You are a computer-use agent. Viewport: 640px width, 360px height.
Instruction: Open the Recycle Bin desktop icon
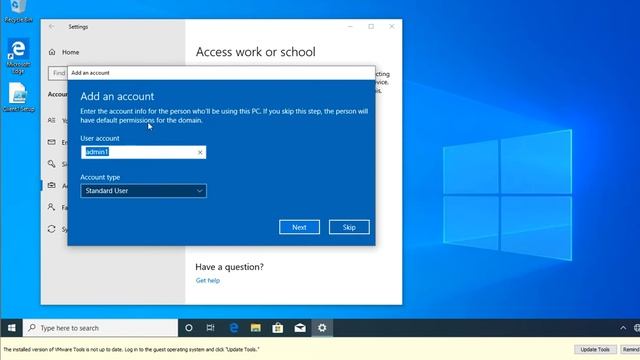pos(18,11)
